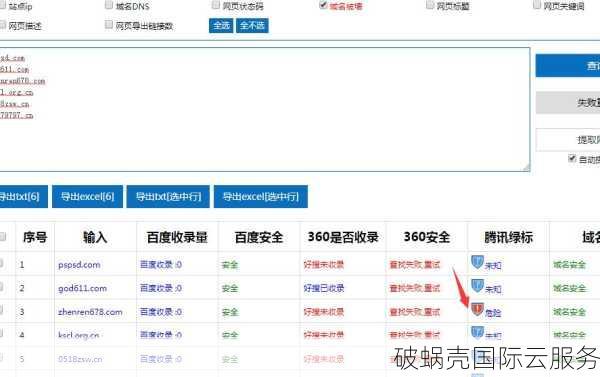Click the 百度收录量 column header
Image resolution: width=600 pixels, height=377 pixels.
click(177, 237)
